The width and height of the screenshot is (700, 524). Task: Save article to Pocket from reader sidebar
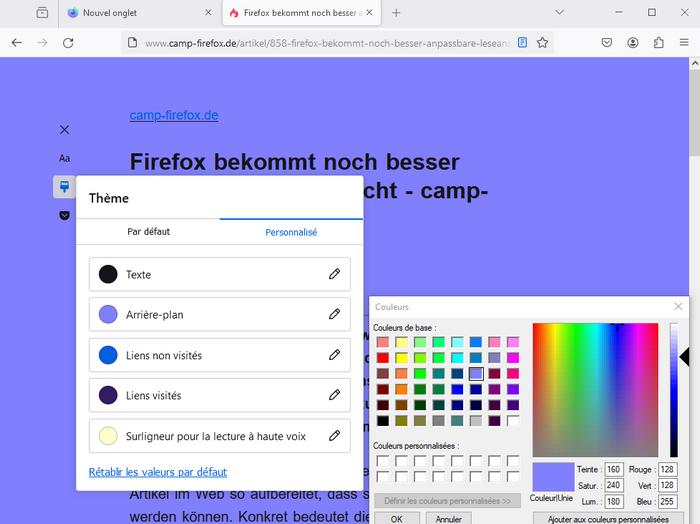pyautogui.click(x=64, y=216)
